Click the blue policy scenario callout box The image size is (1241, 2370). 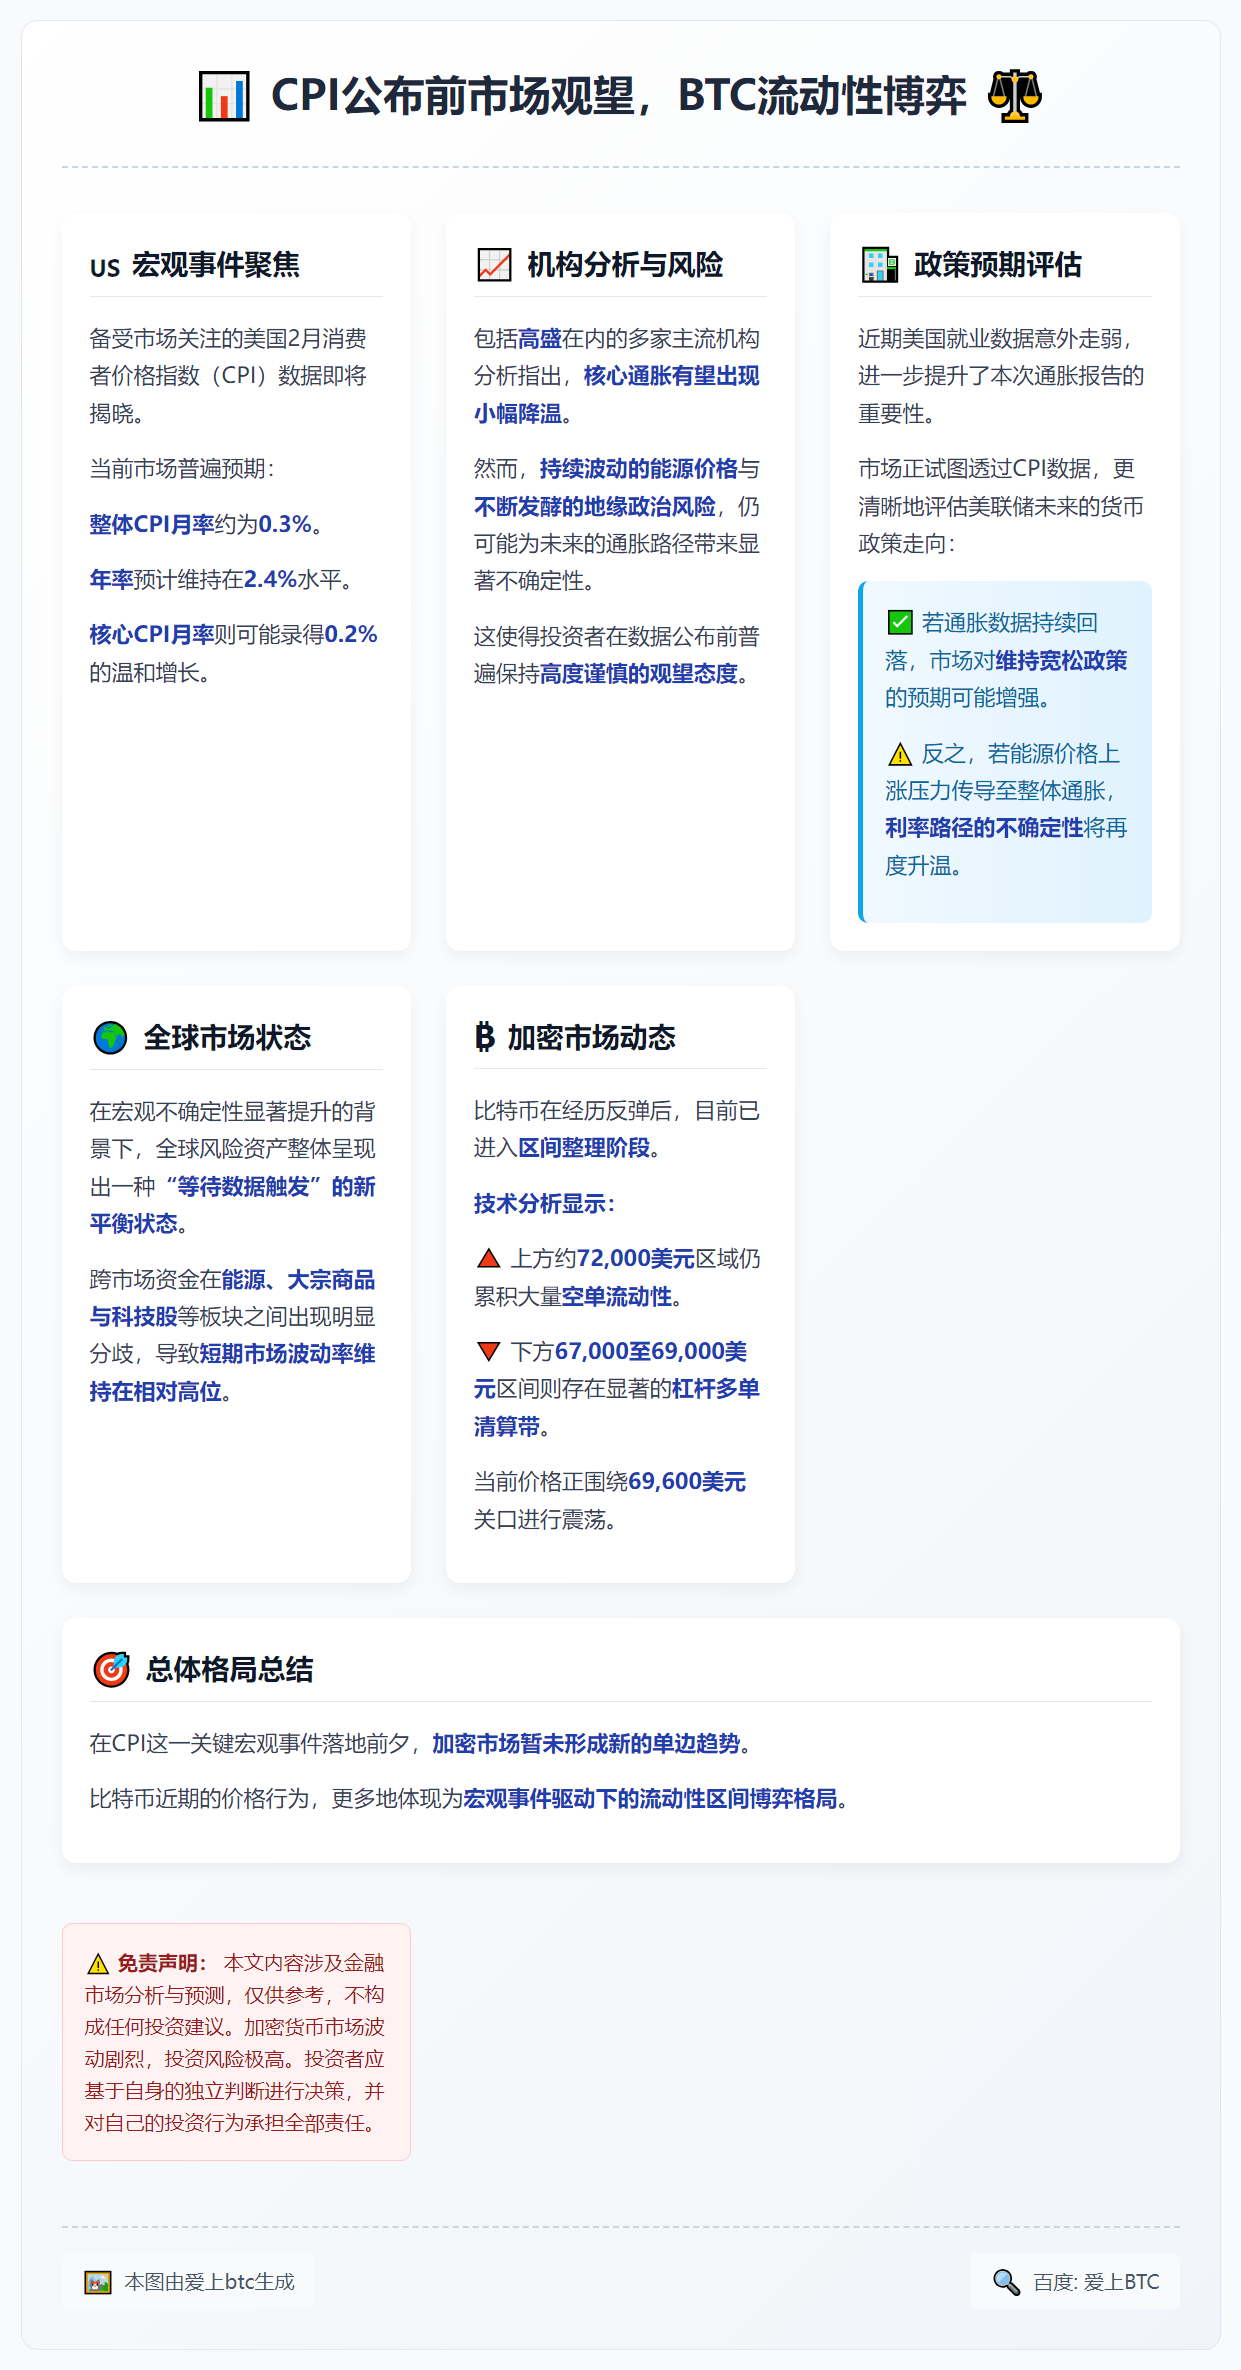click(1005, 752)
